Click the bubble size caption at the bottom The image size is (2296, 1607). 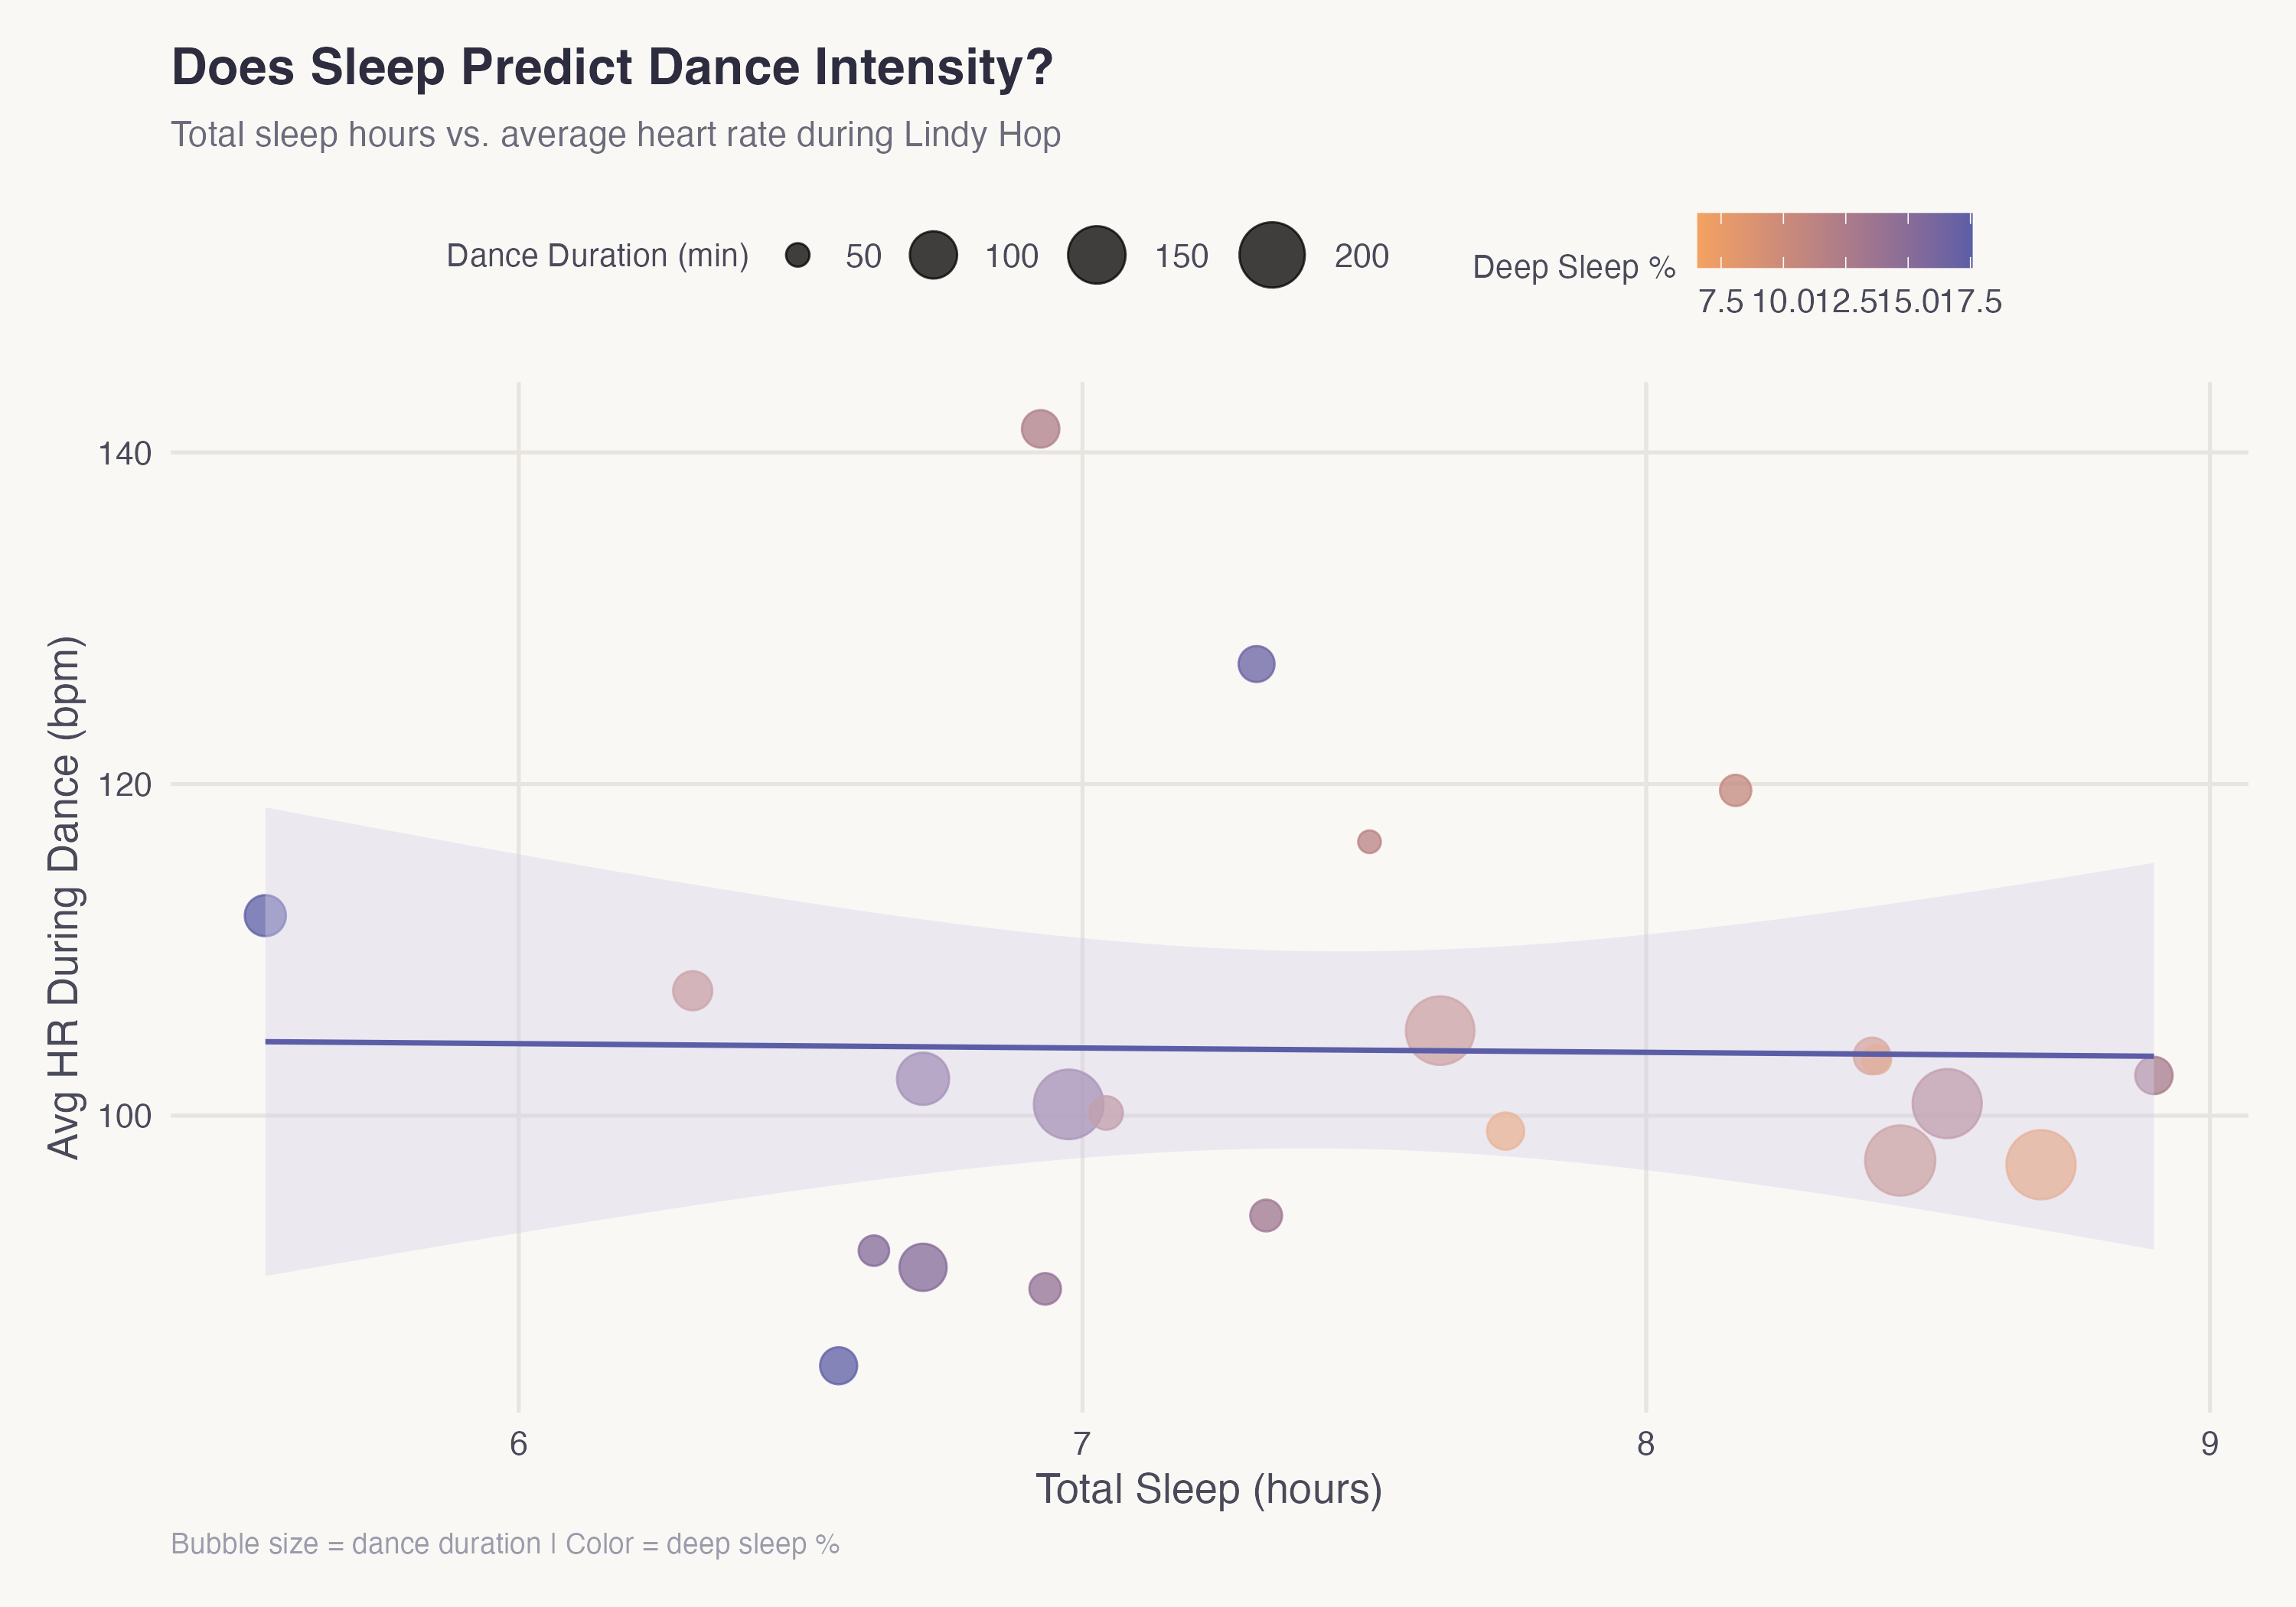click(x=505, y=1544)
